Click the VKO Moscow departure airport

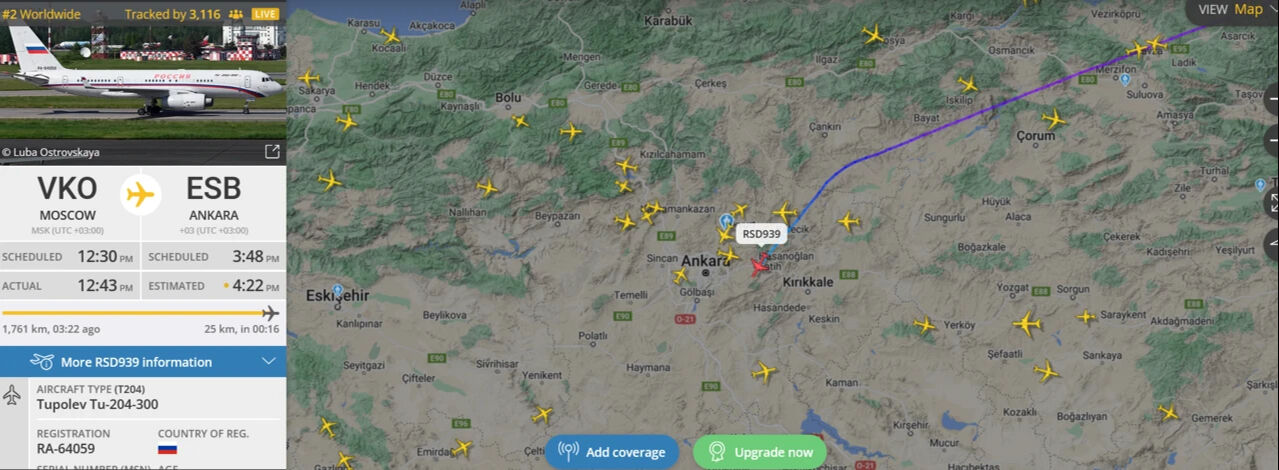(68, 199)
